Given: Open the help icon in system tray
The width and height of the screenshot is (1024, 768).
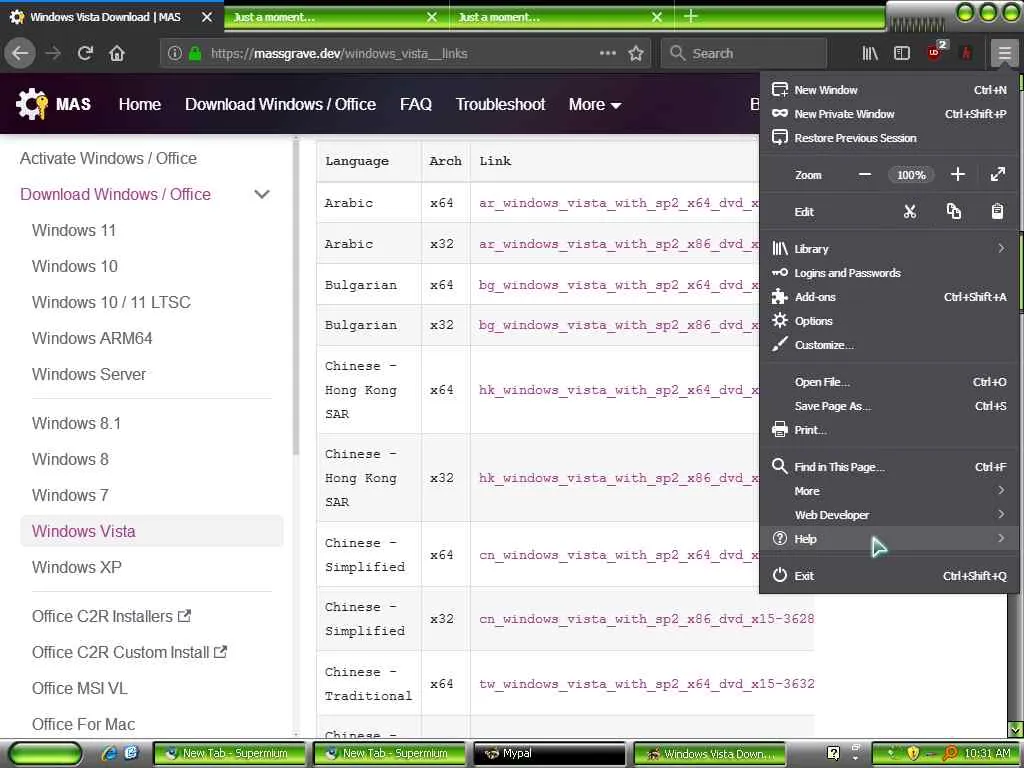Looking at the screenshot, I should pos(833,753).
